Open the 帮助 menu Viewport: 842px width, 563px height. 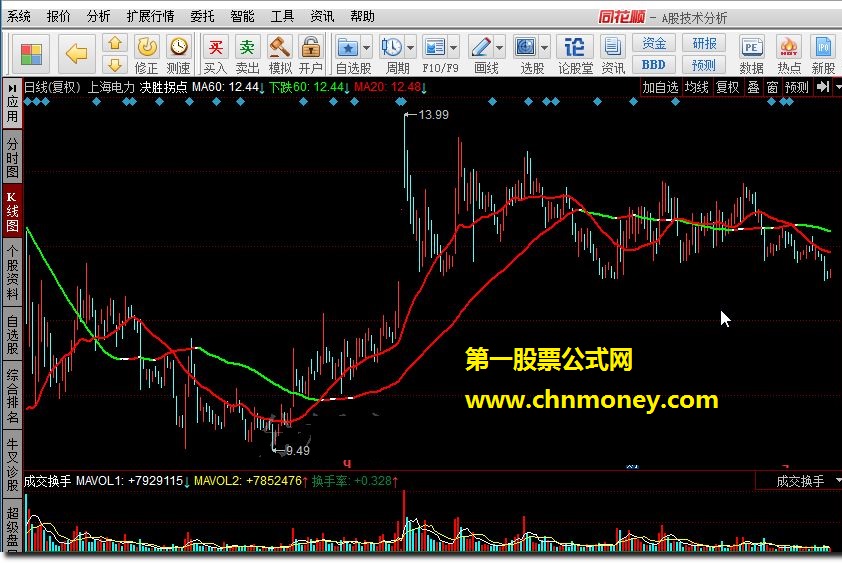pyautogui.click(x=362, y=17)
